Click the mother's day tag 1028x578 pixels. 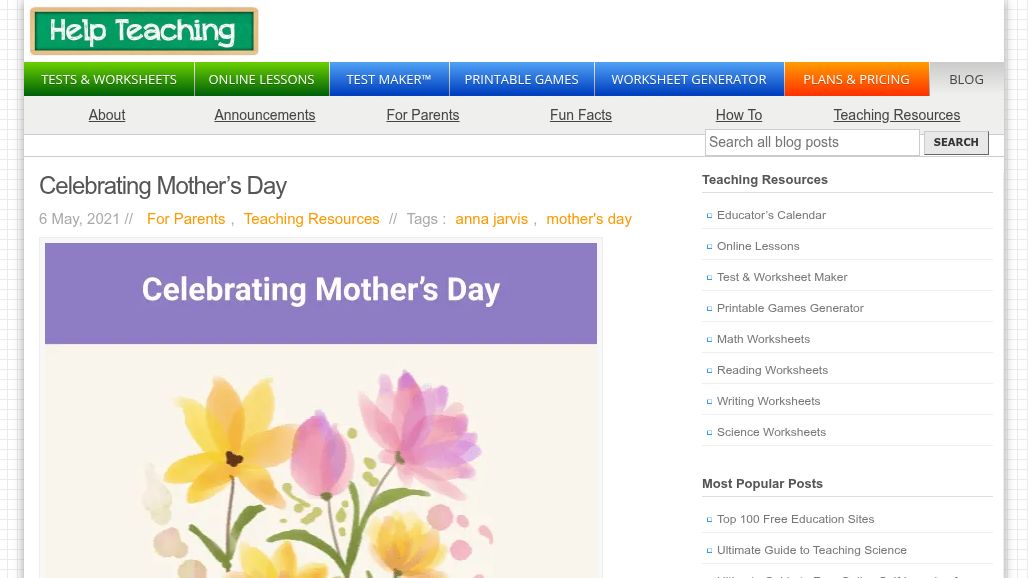(589, 219)
